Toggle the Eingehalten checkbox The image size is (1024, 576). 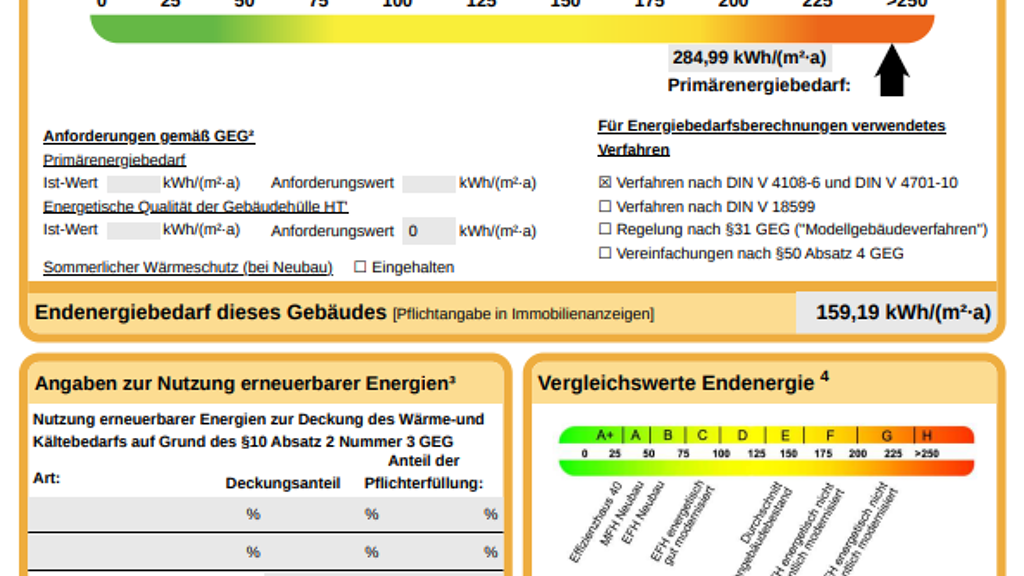click(x=361, y=268)
